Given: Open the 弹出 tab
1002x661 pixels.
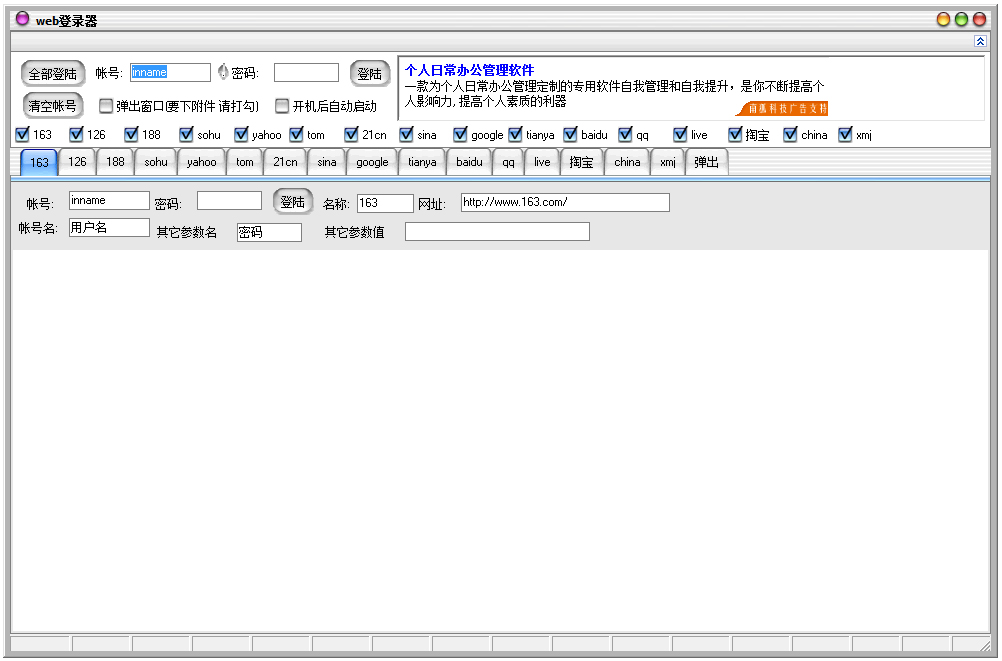Looking at the screenshot, I should pos(706,161).
